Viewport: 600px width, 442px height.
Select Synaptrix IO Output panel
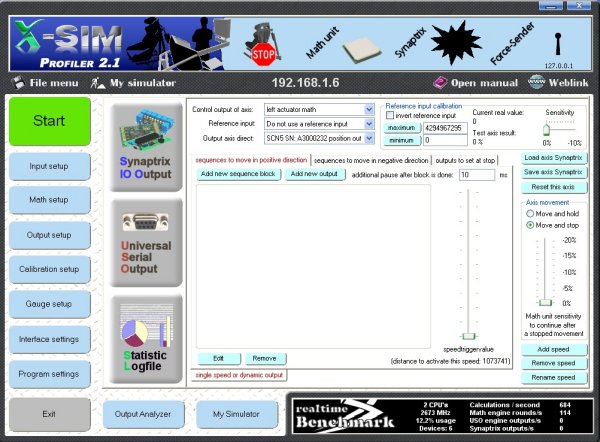tap(146, 147)
